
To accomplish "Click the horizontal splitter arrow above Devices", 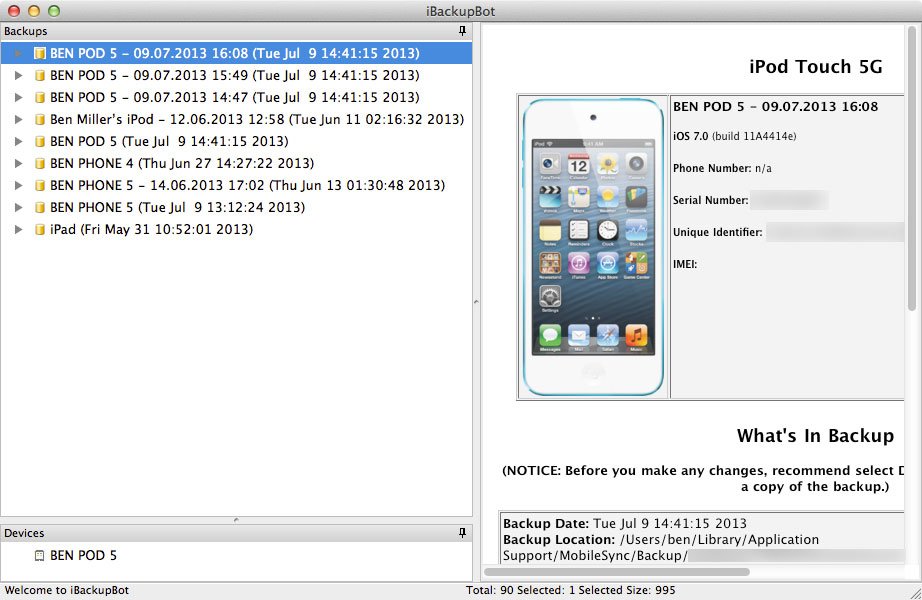I will [x=236, y=520].
